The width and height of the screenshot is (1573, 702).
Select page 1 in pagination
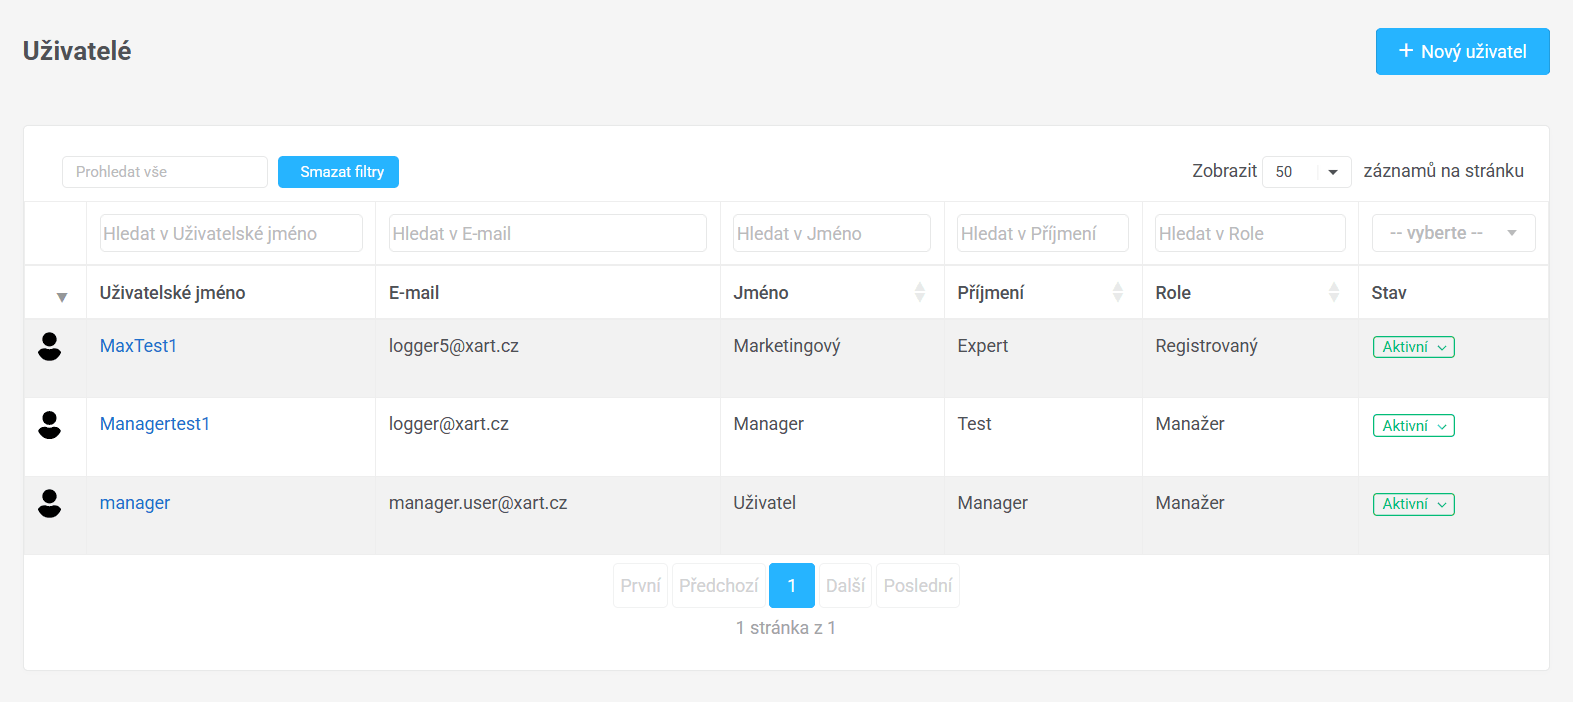(791, 586)
